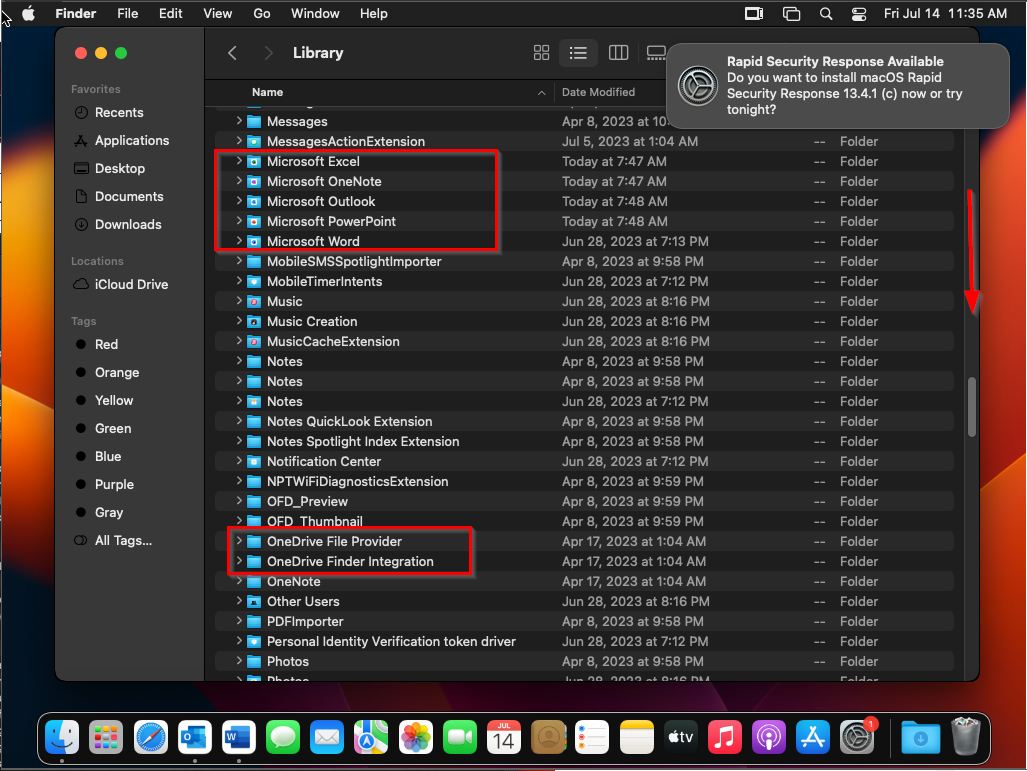The image size is (1027, 771).
Task: Open the Downloads stack in the Dock
Action: (920, 737)
